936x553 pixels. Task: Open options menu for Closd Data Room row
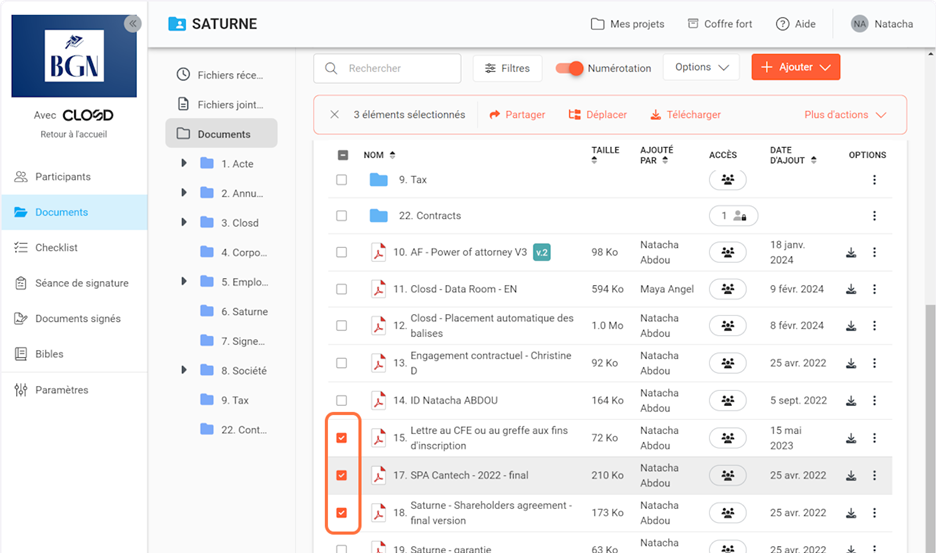(x=874, y=290)
